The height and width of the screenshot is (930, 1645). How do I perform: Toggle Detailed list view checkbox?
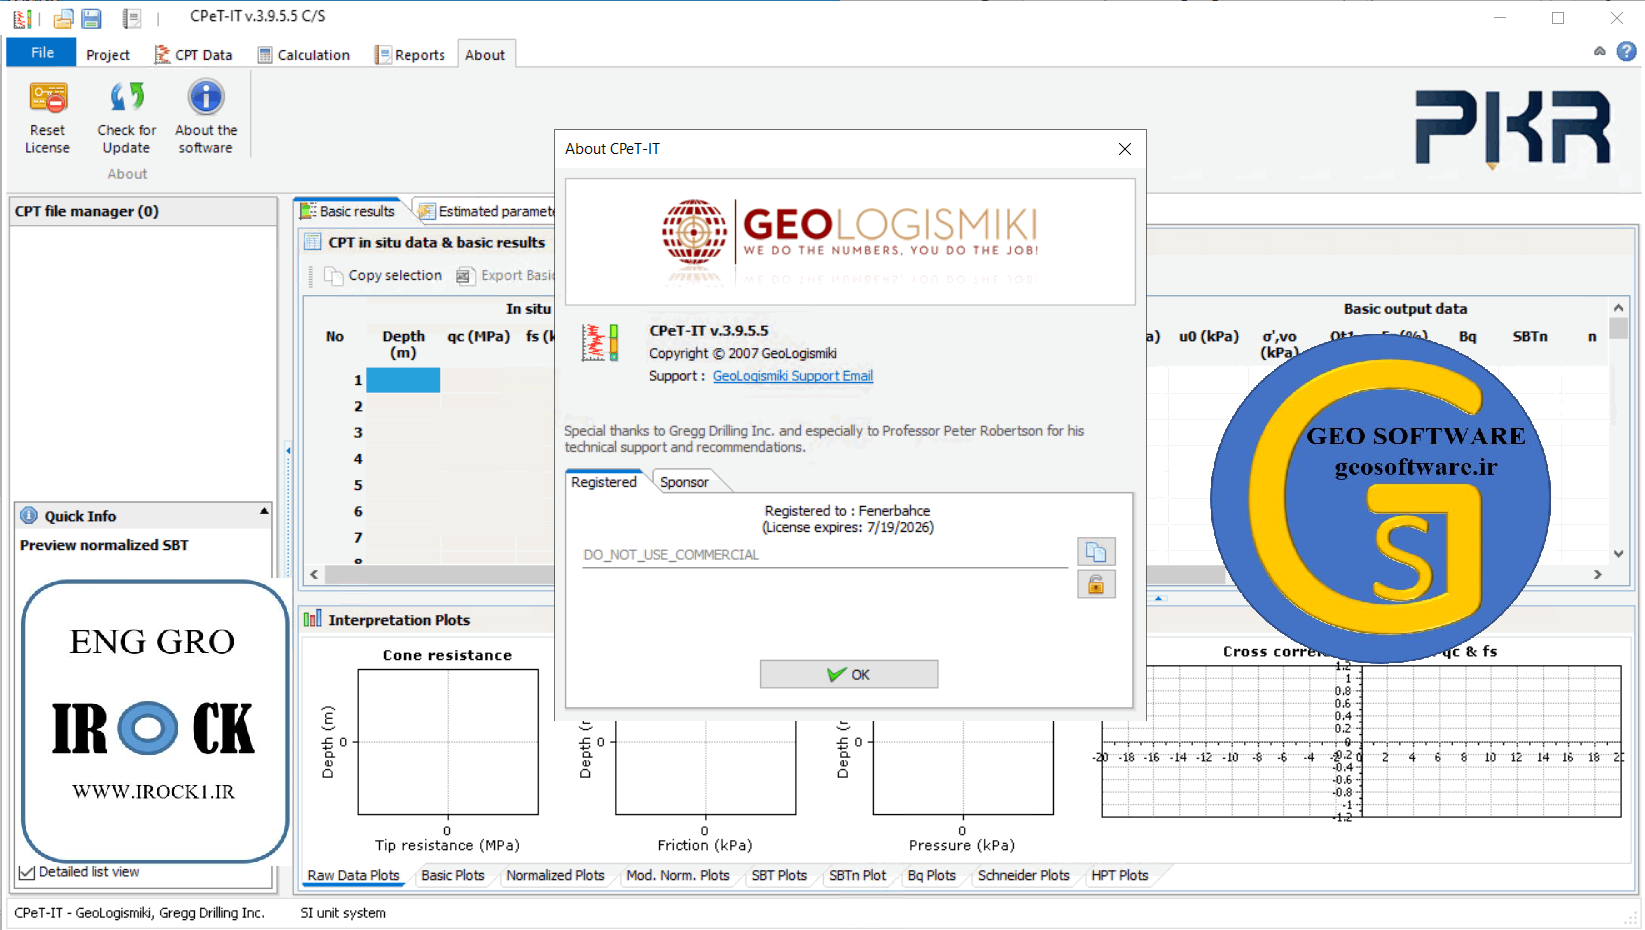[x=27, y=873]
